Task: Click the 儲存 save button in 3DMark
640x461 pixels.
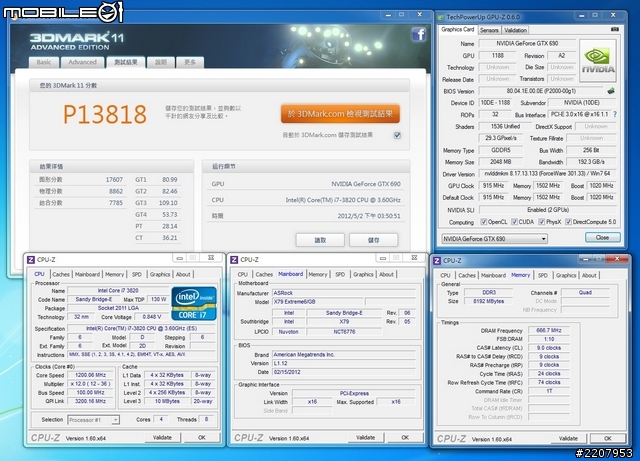Action: point(373,240)
